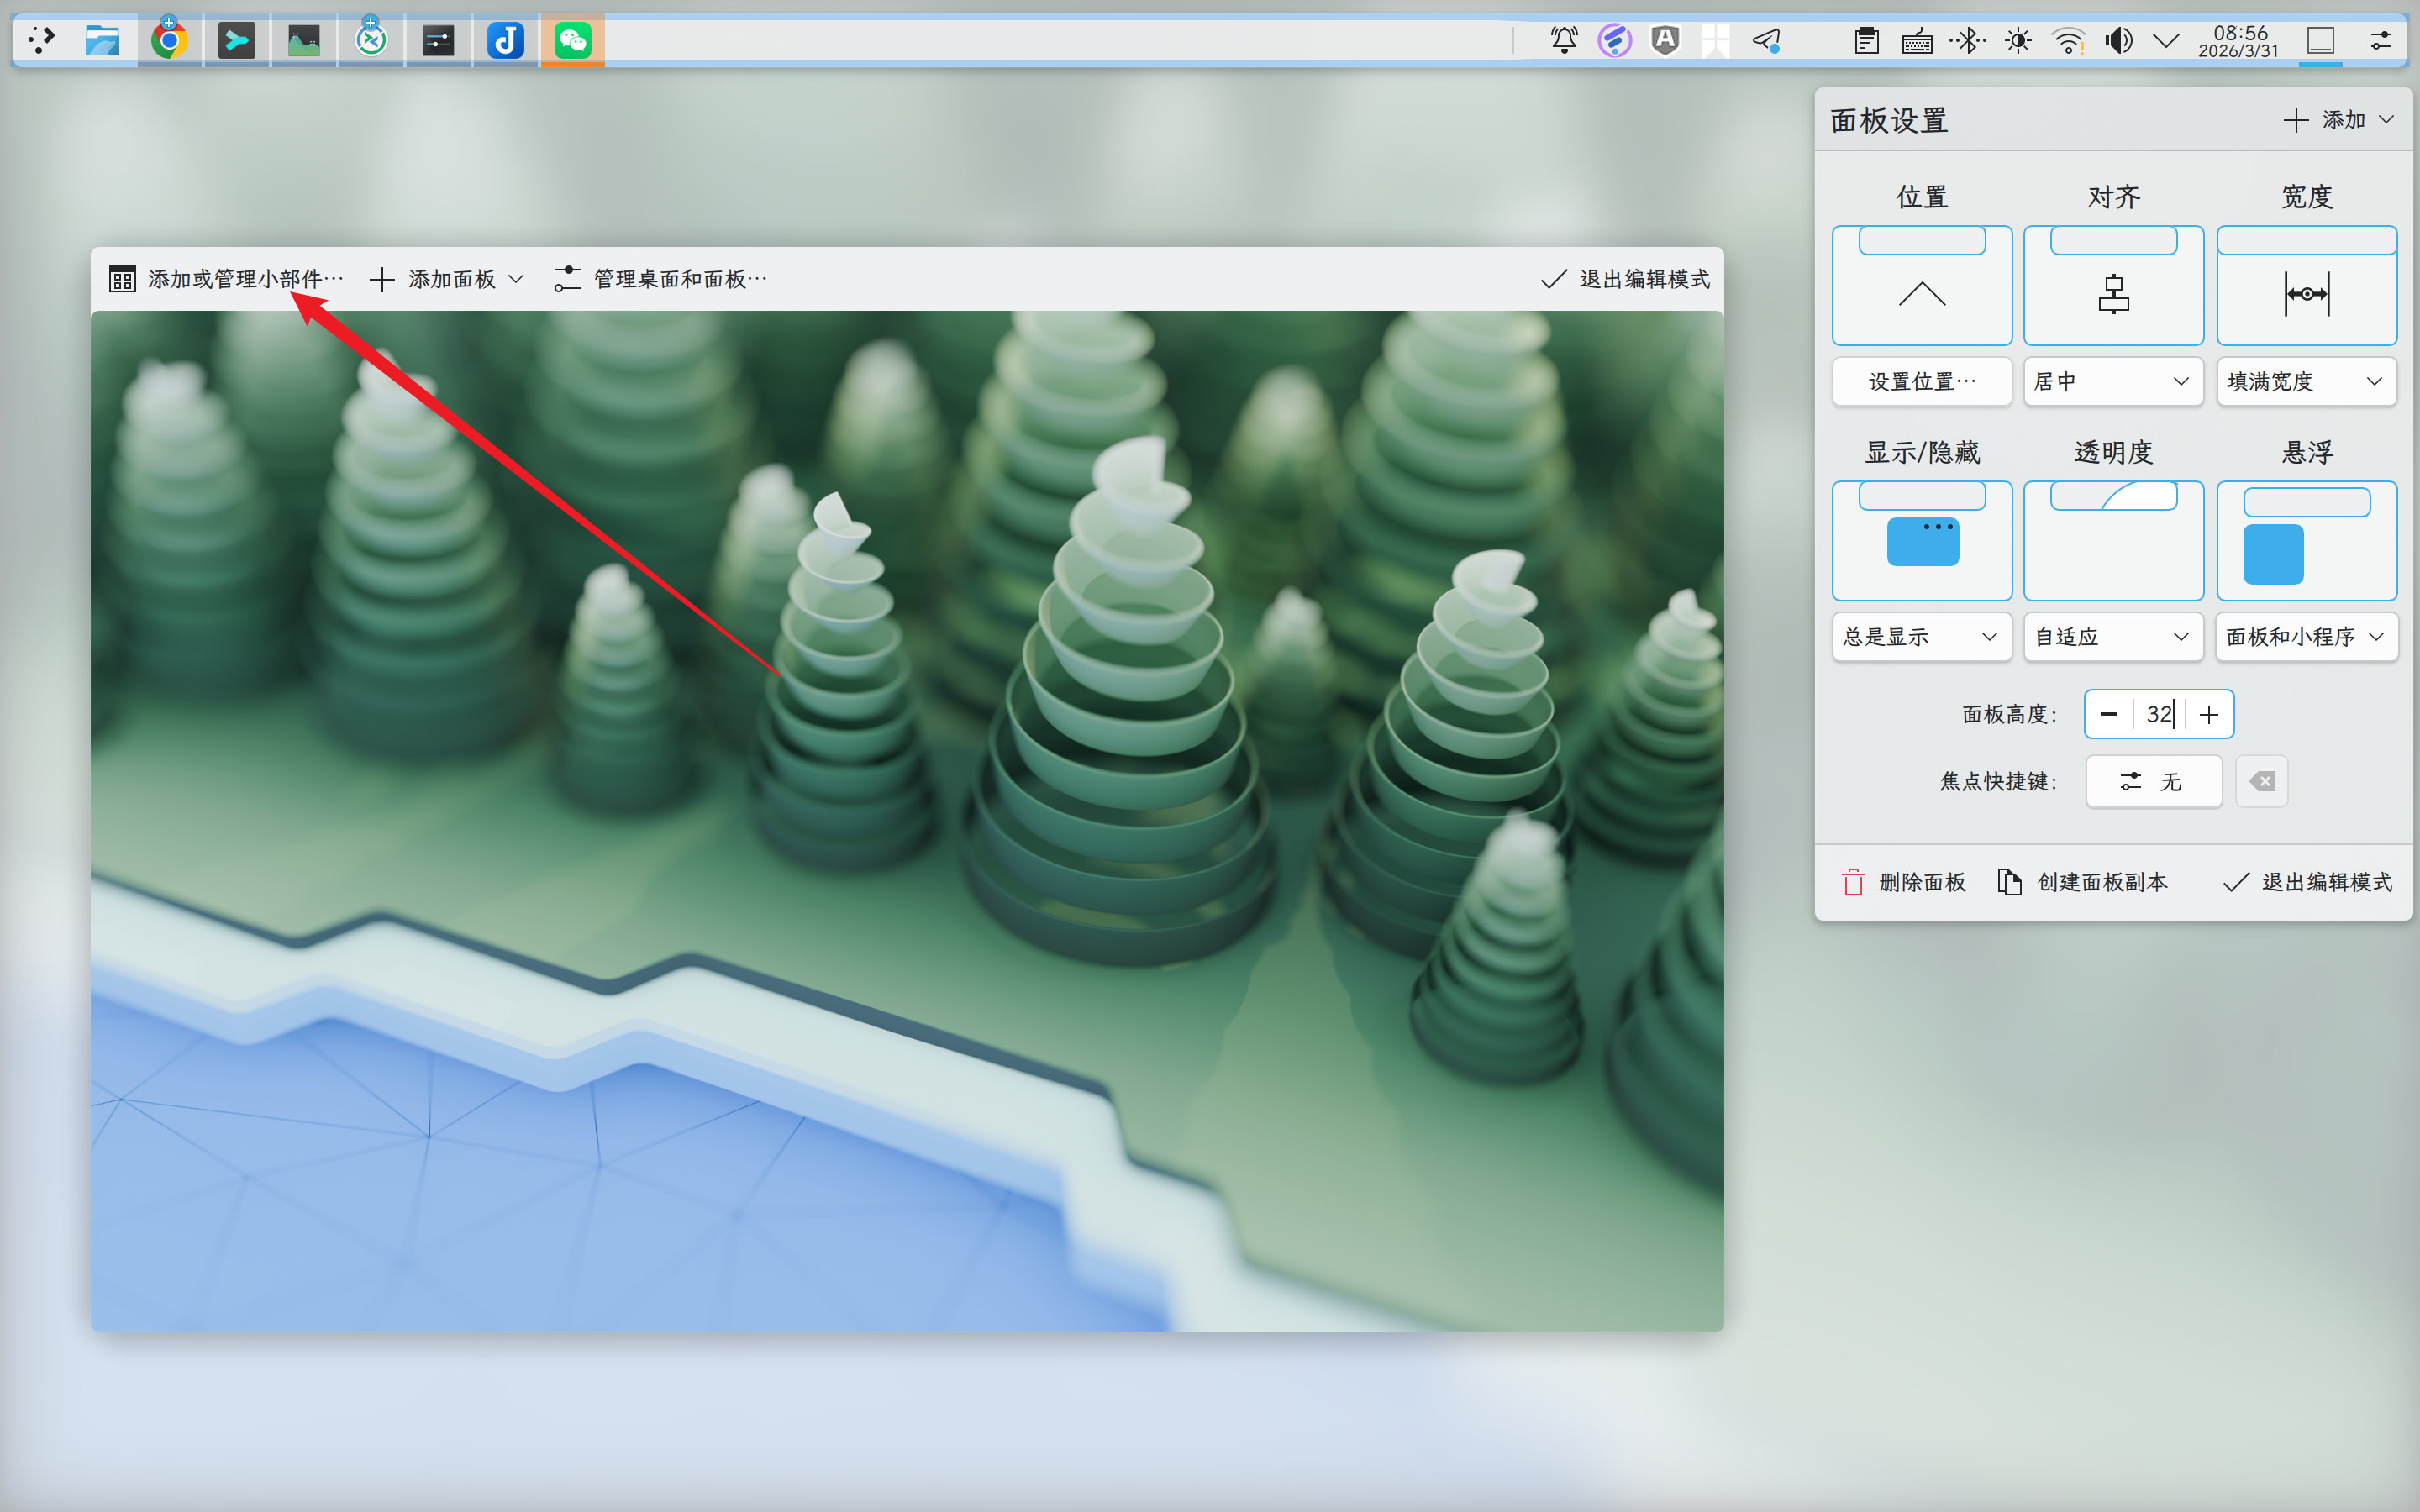
Task: Open the KDE application launcher
Action: (x=42, y=41)
